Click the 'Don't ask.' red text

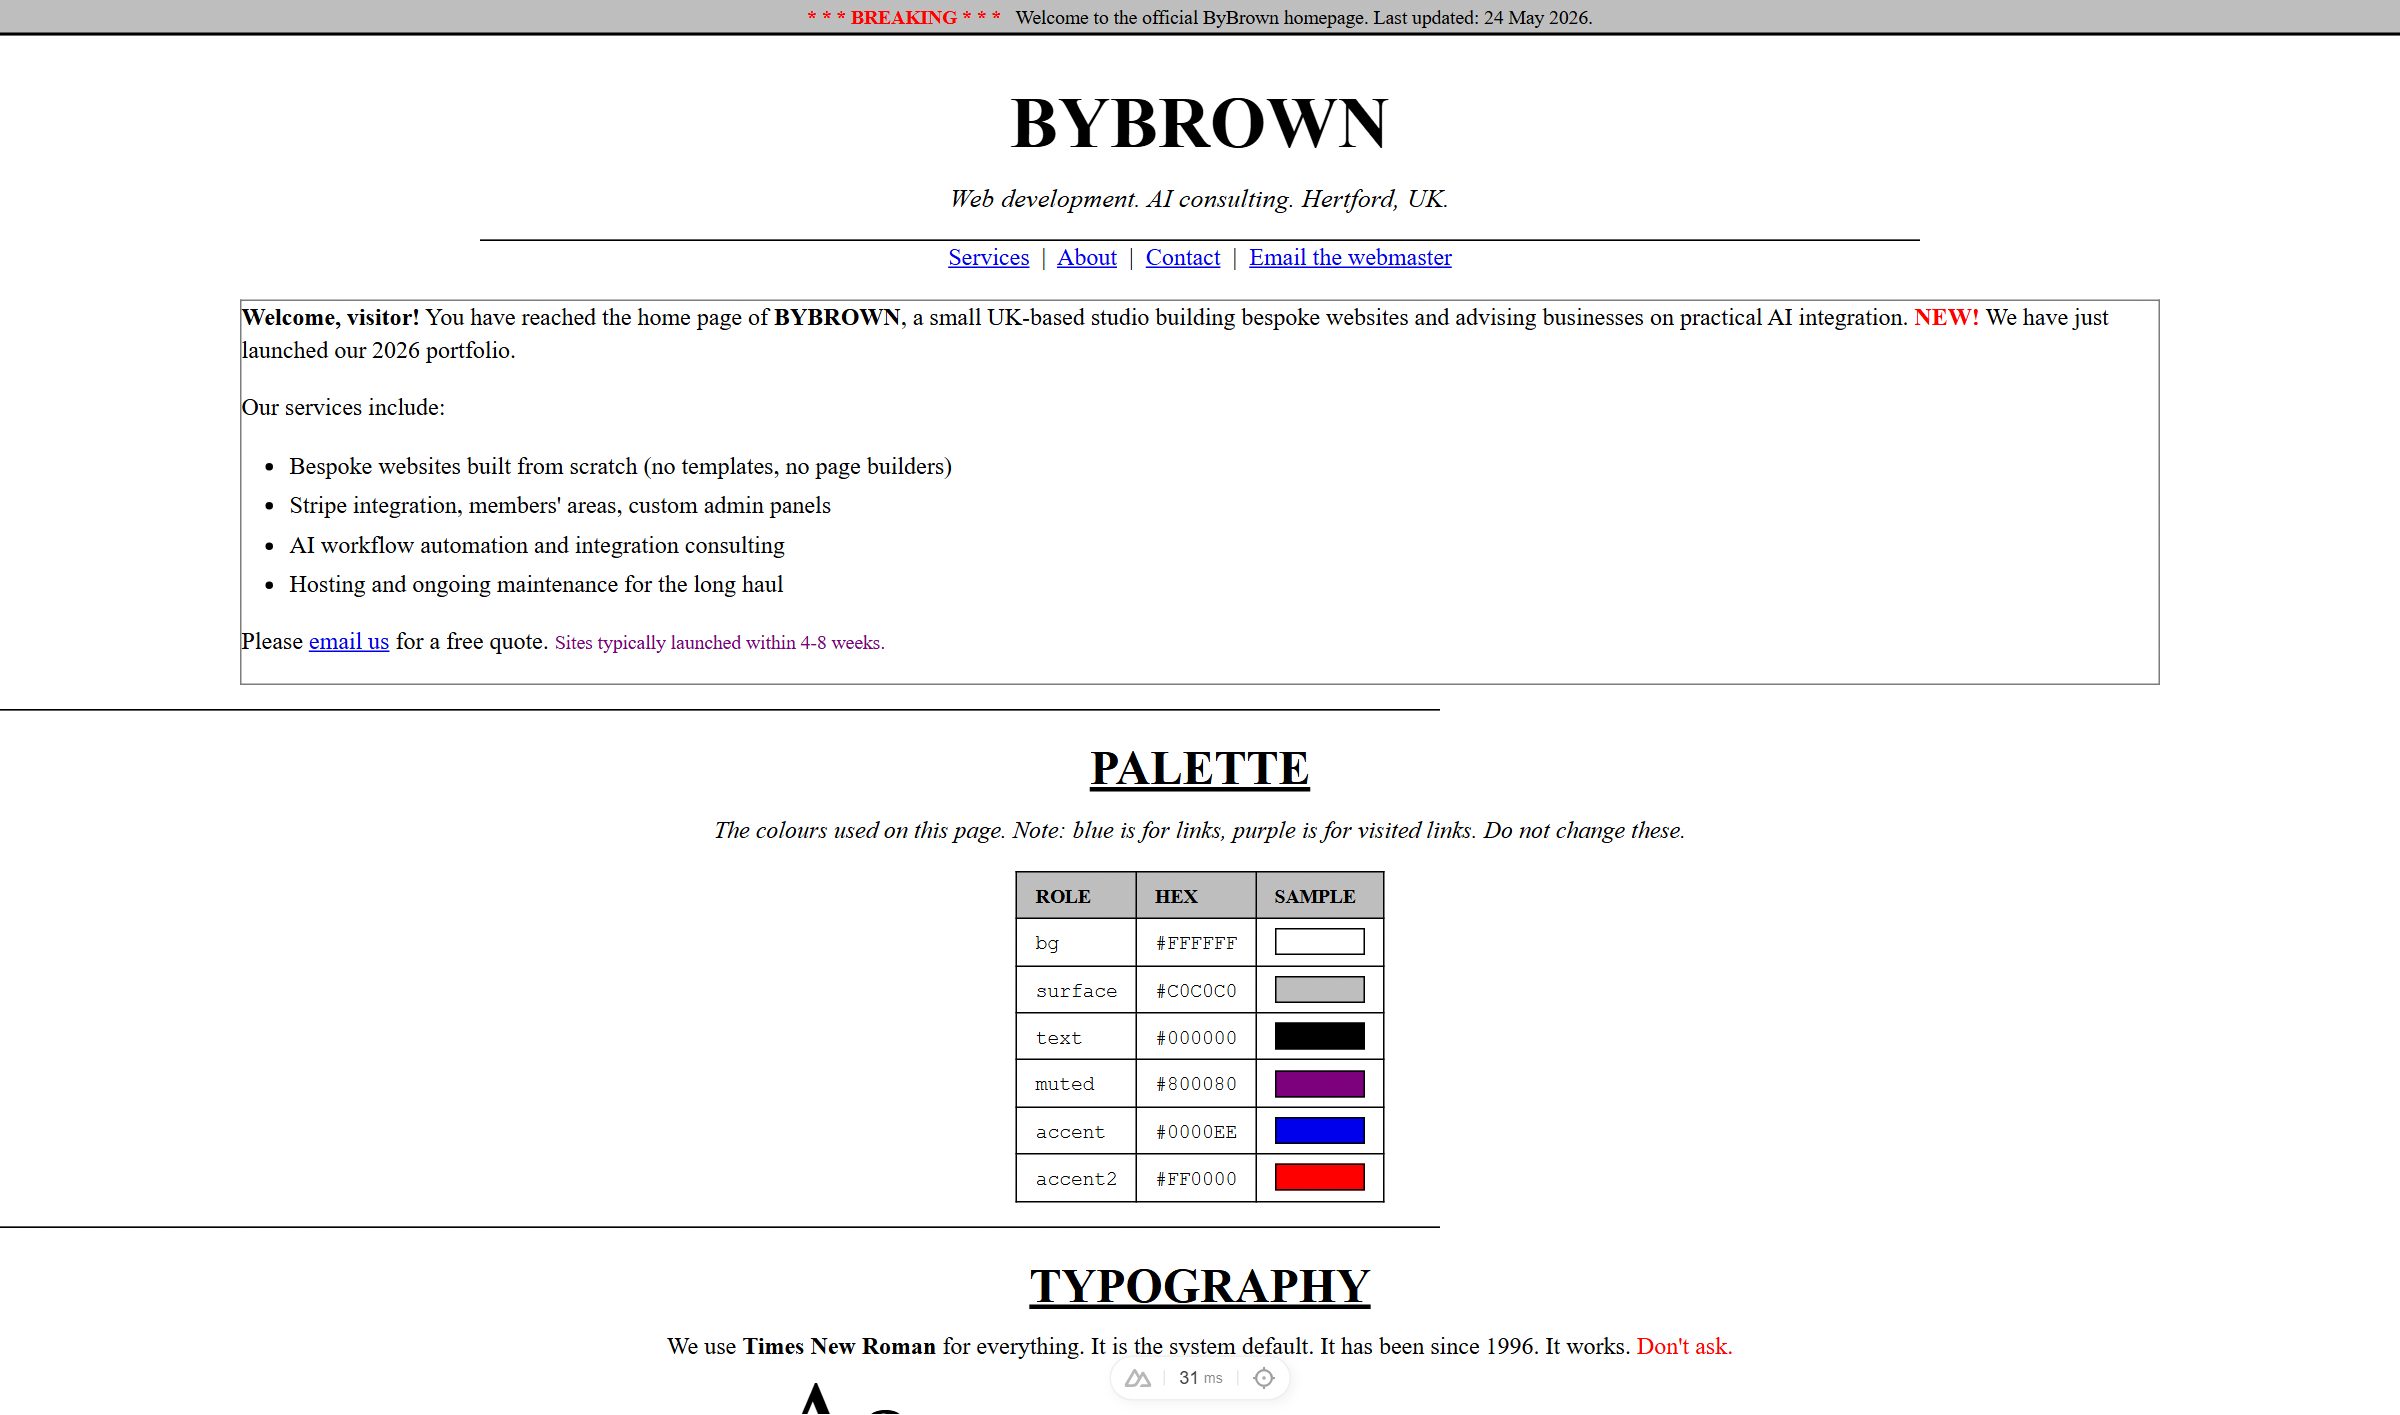click(x=1684, y=1346)
